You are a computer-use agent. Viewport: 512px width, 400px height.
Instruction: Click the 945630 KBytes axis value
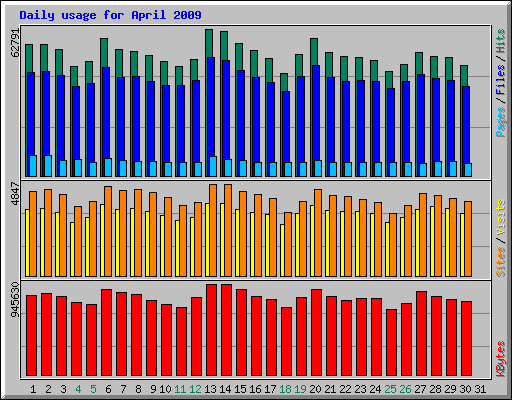click(15, 300)
